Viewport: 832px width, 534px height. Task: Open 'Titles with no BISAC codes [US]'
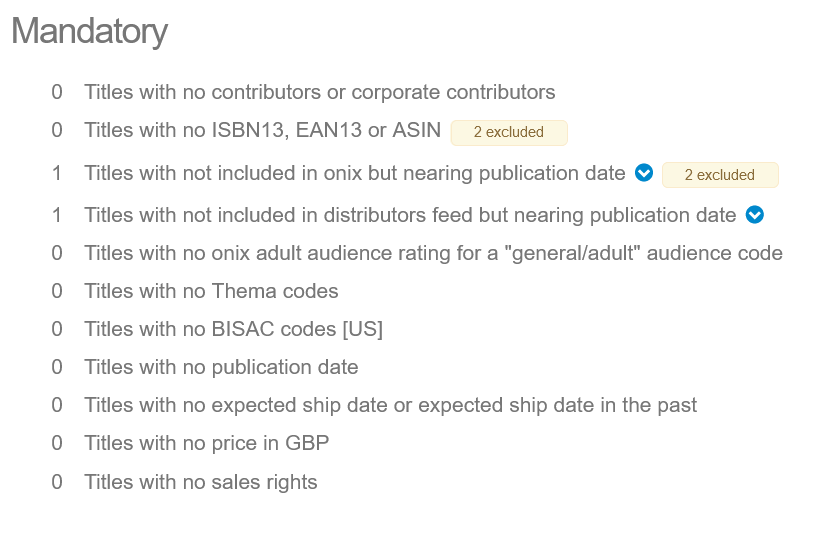click(233, 329)
